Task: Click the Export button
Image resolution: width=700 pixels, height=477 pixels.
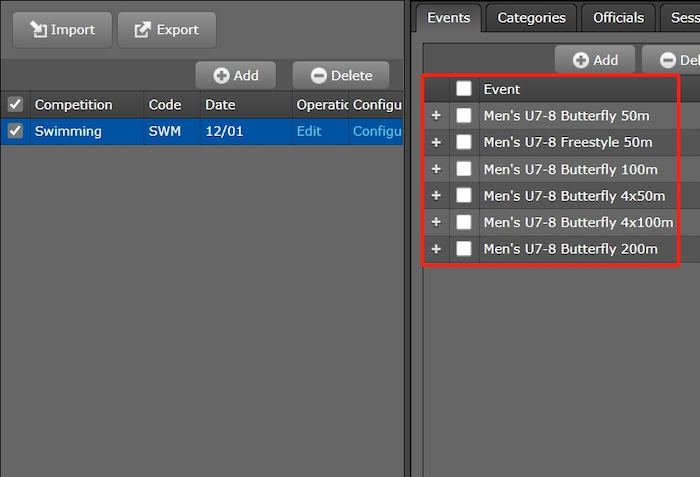Action: tap(167, 30)
